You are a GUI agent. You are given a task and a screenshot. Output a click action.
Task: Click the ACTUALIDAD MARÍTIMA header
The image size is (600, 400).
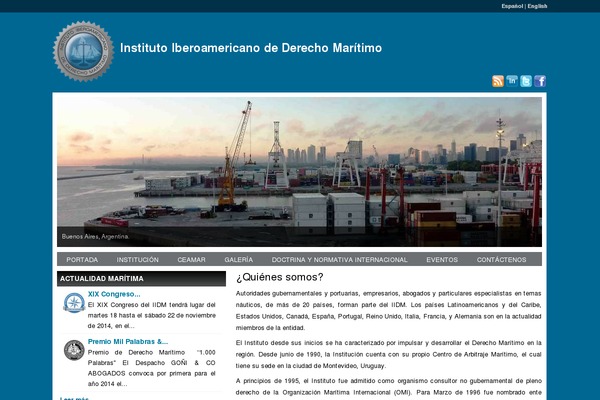coord(141,279)
